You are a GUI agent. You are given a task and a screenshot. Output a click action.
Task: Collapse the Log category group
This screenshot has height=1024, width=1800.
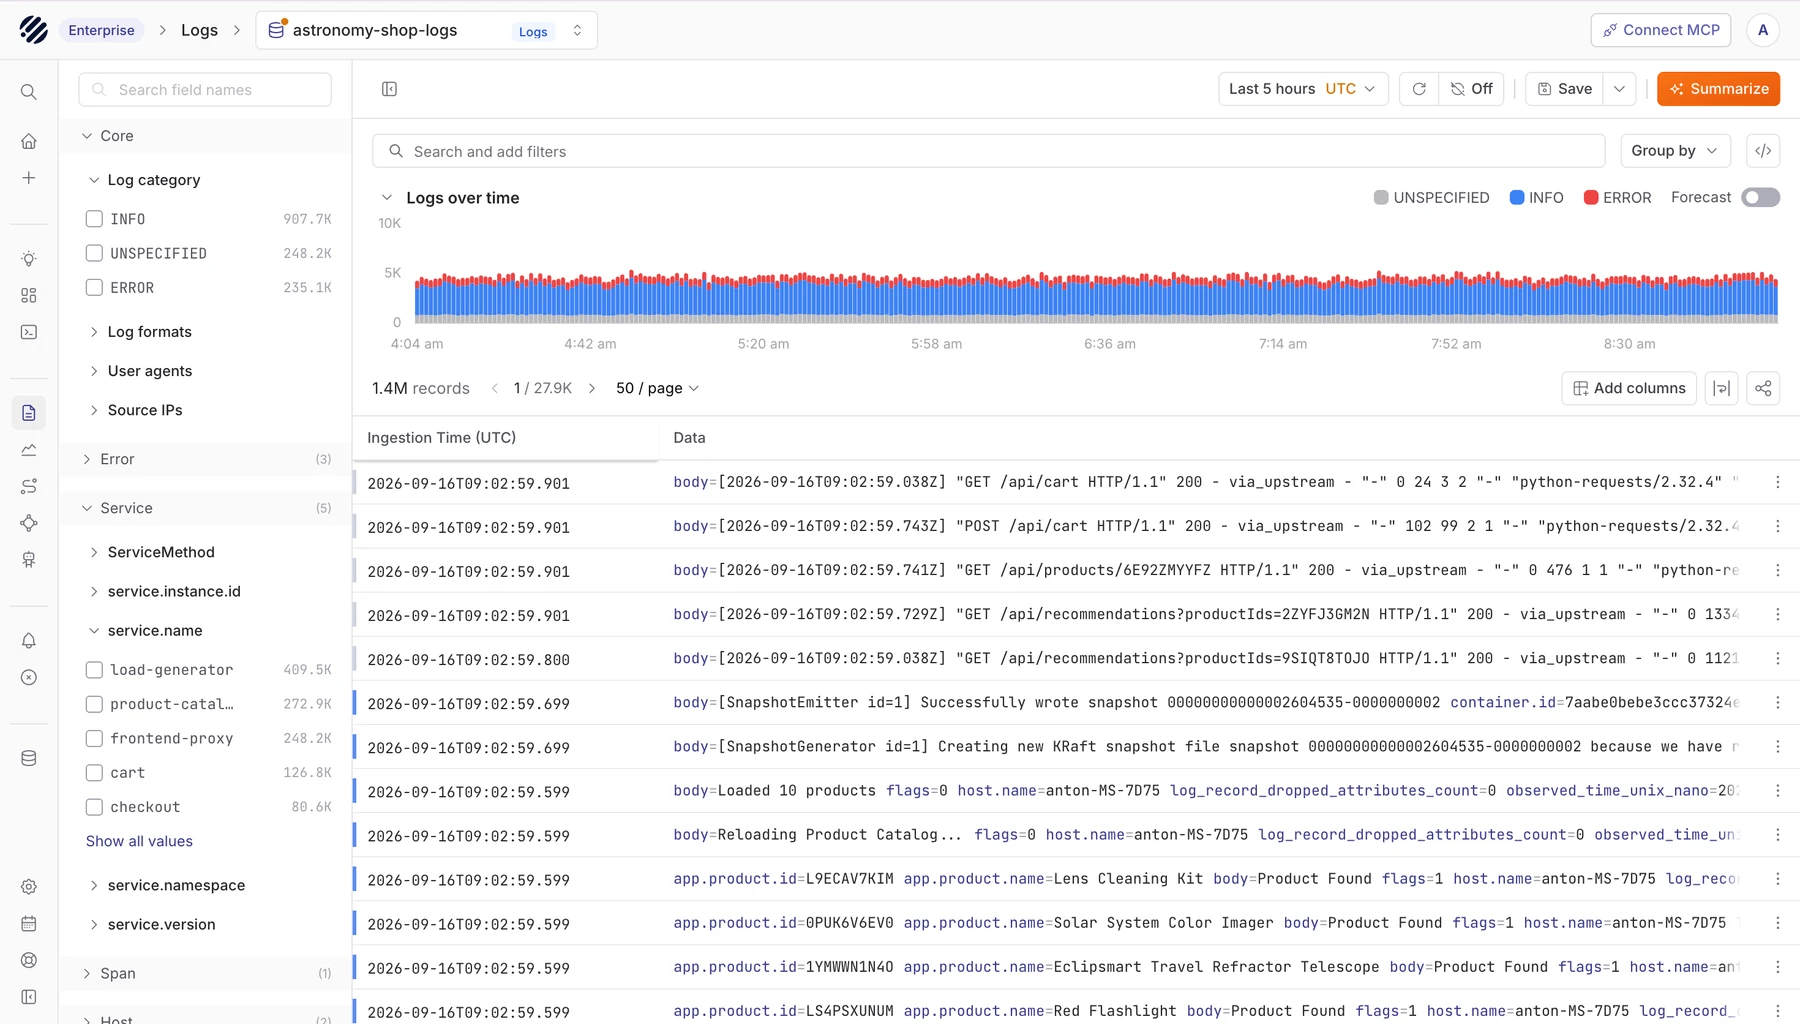[x=94, y=180]
